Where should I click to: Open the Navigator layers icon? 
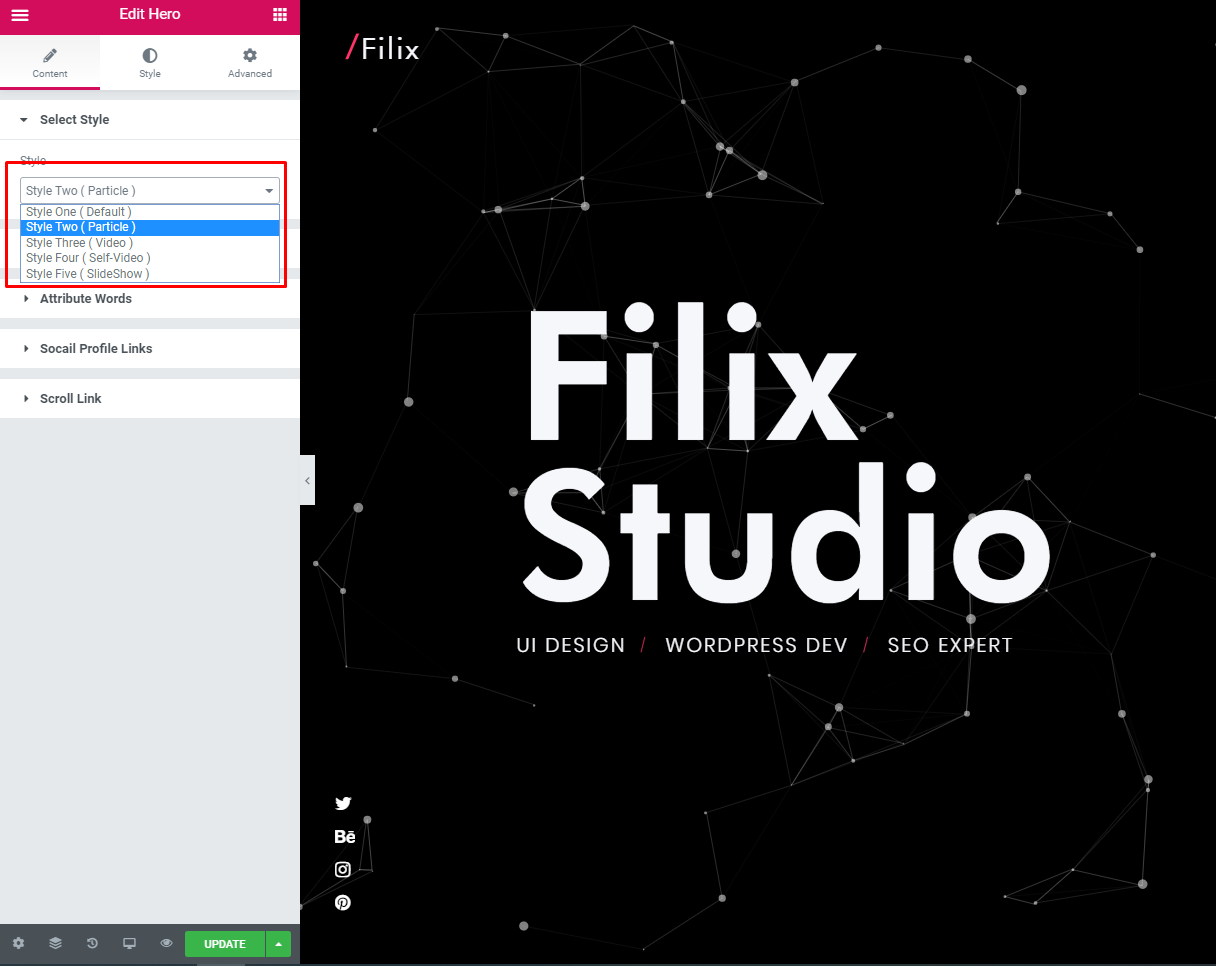pyautogui.click(x=55, y=943)
